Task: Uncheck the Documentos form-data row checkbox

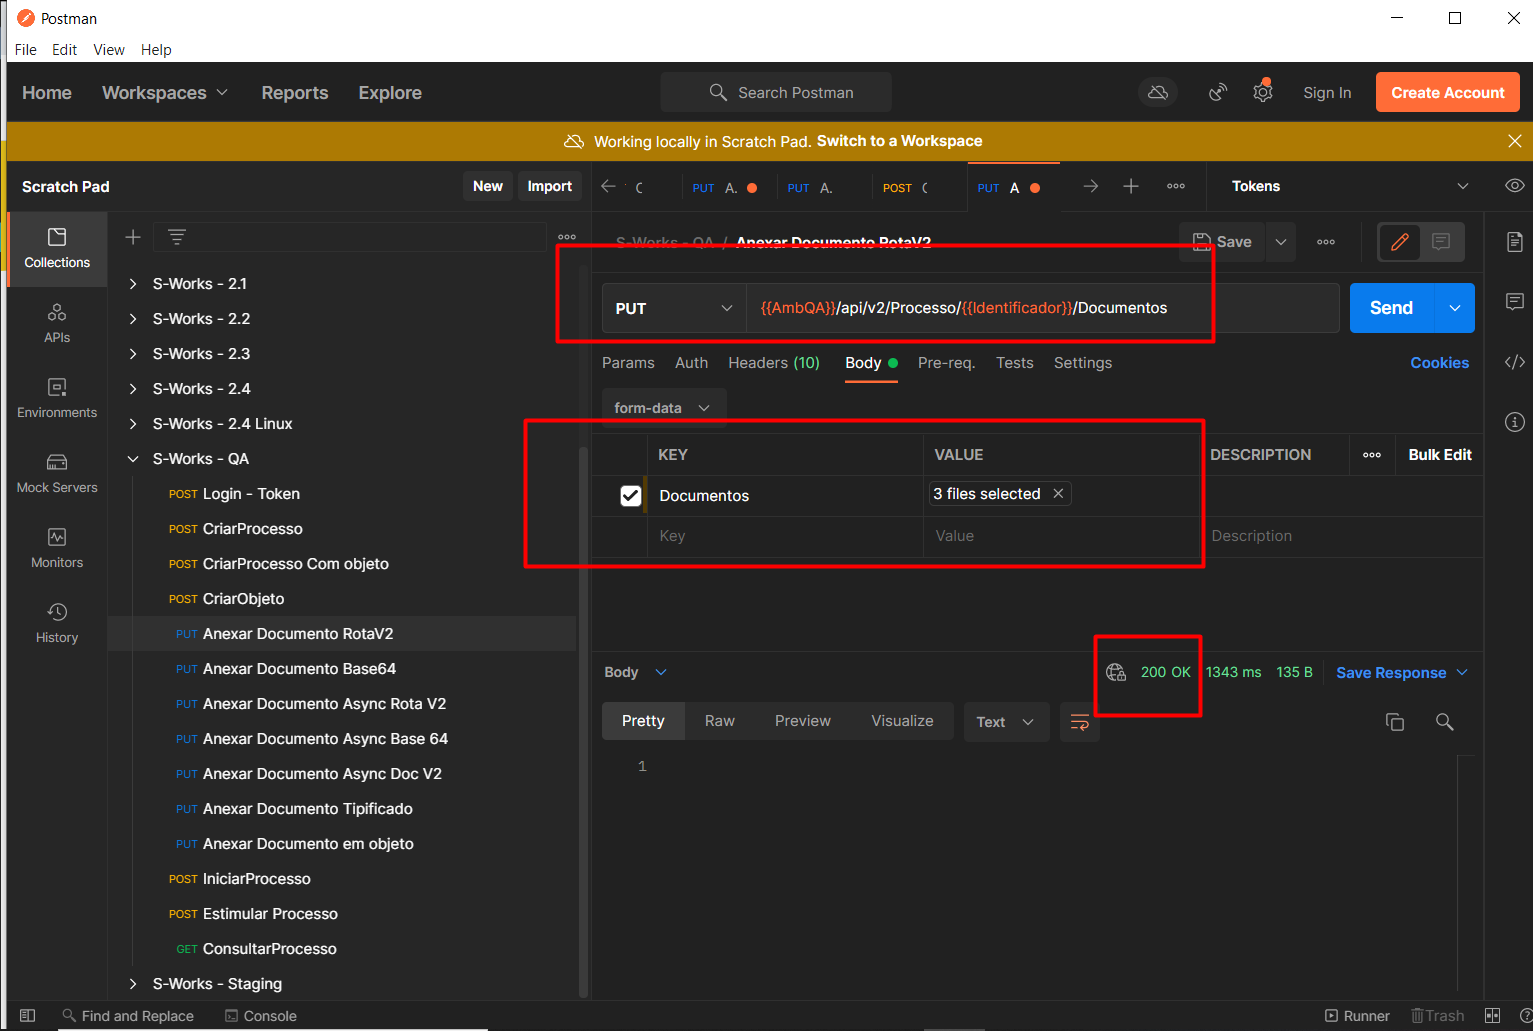Action: click(x=631, y=496)
